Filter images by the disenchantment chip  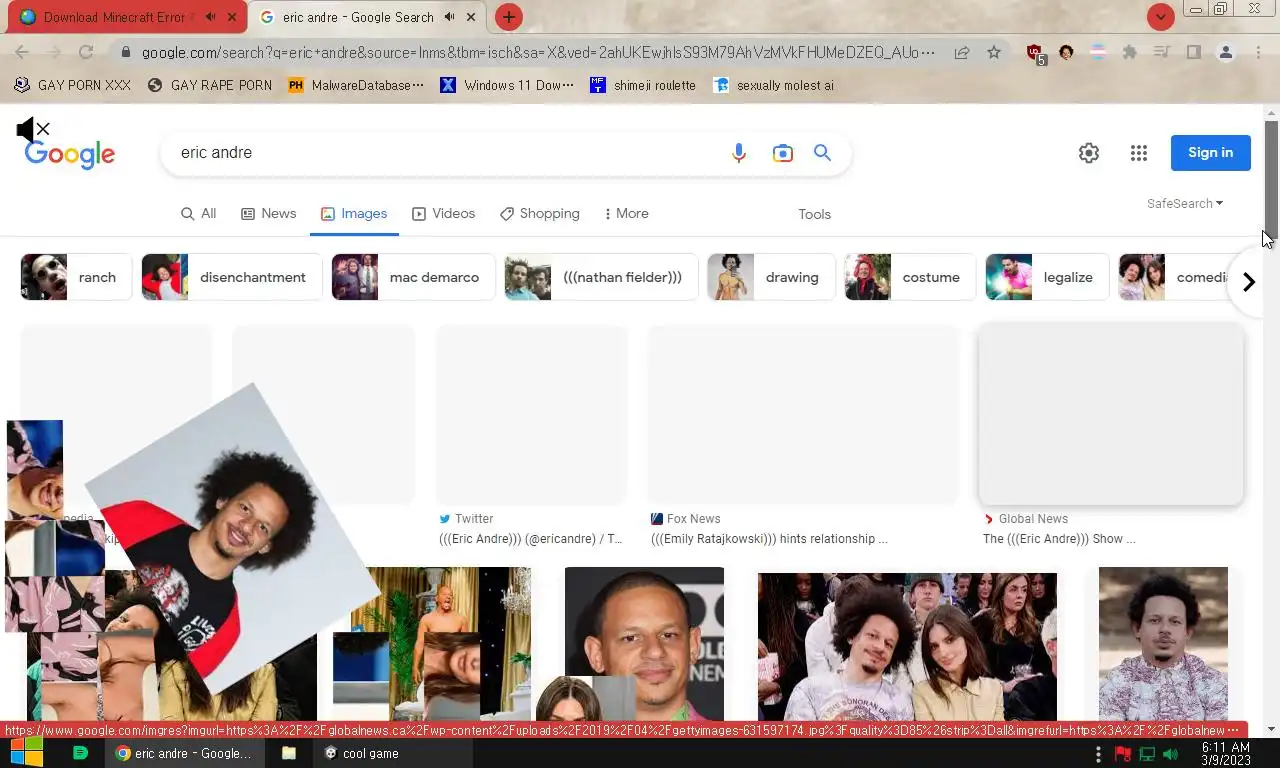tap(232, 277)
